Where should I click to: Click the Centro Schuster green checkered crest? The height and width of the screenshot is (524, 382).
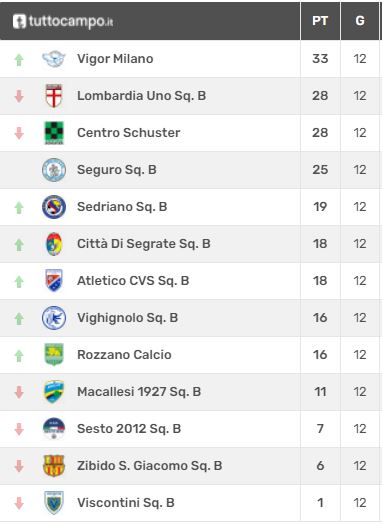pos(54,133)
